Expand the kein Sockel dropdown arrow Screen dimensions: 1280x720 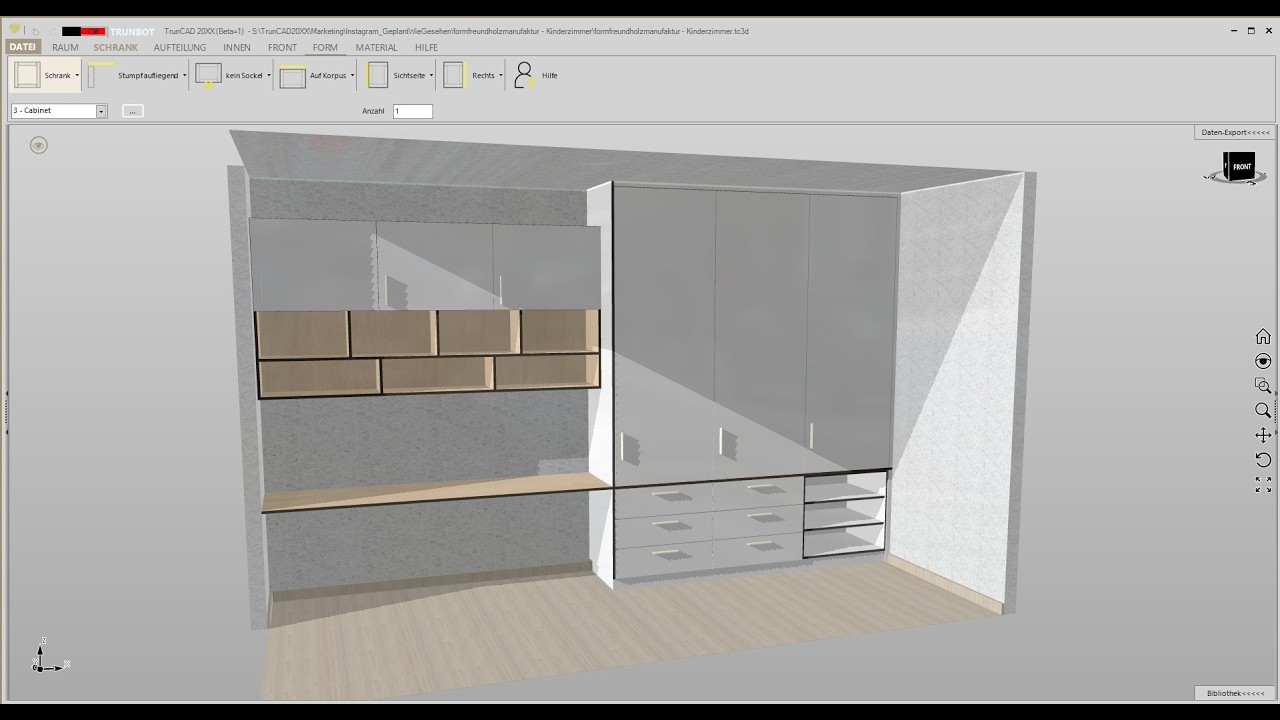269,75
